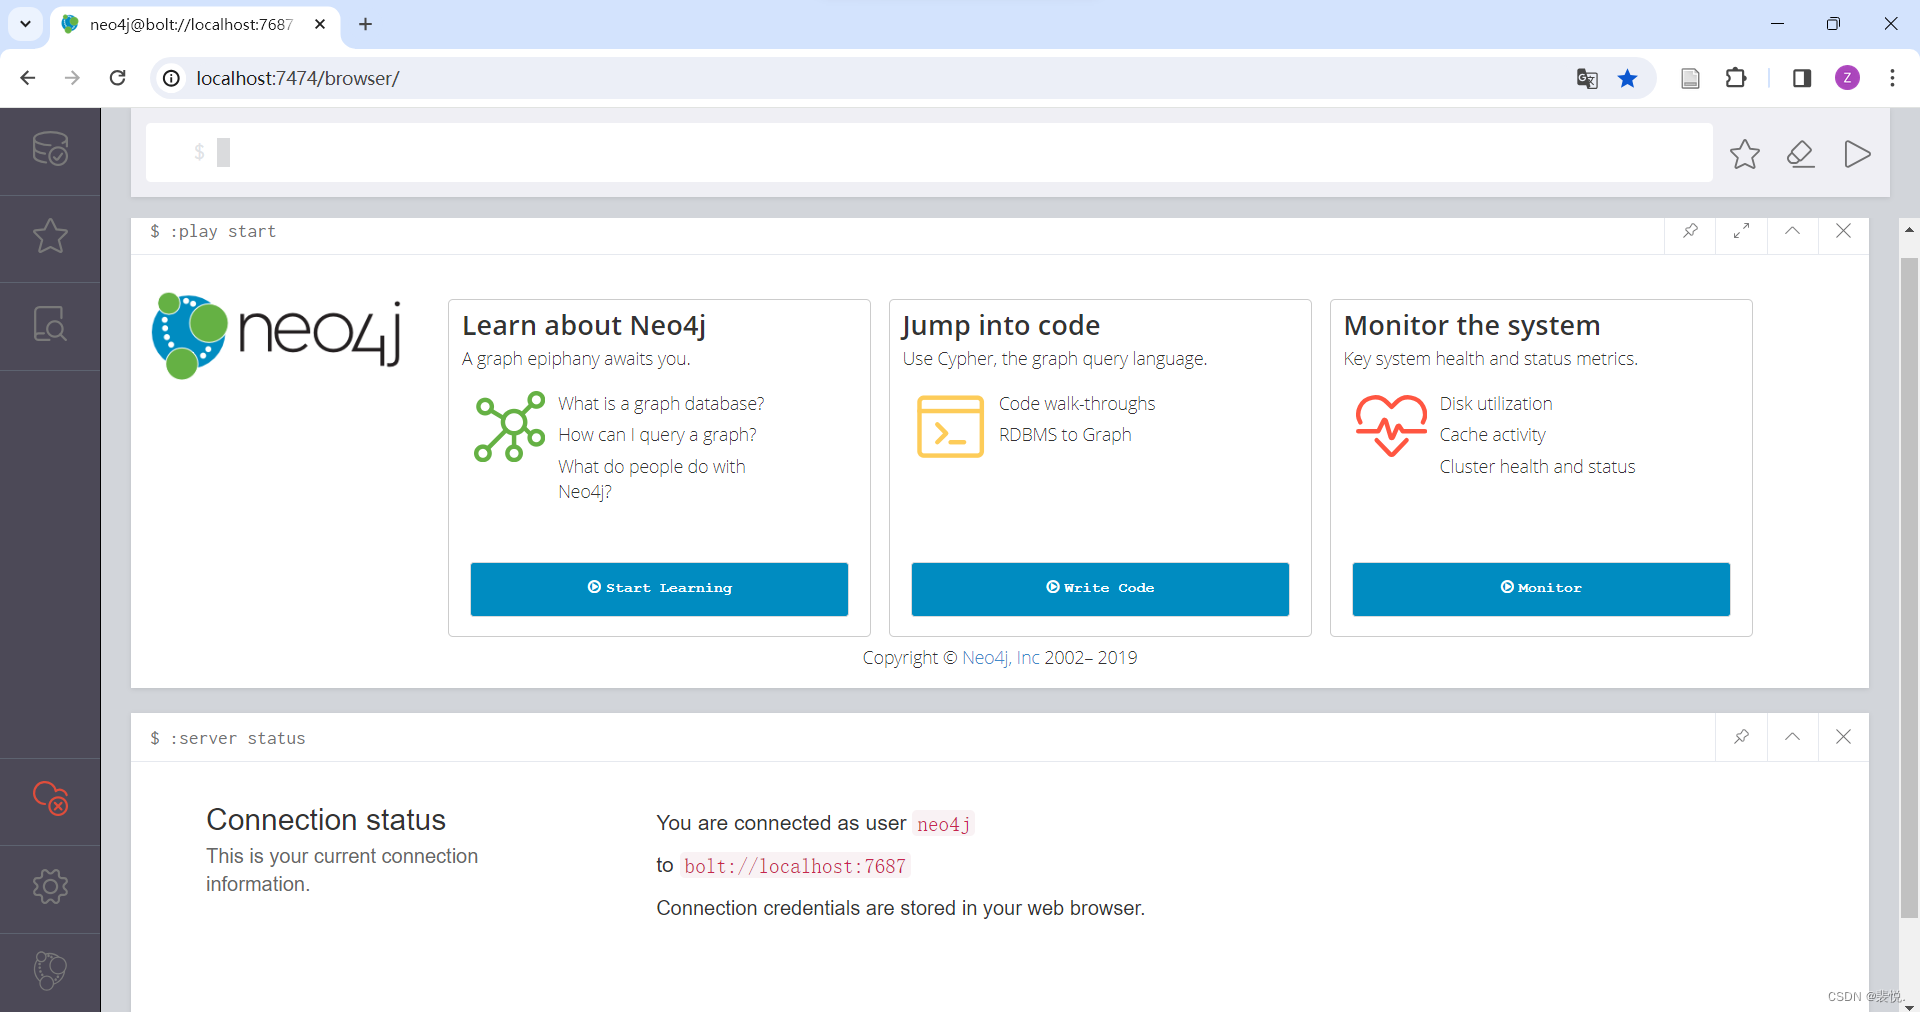Collapse the :server status frame
The image size is (1920, 1012).
click(x=1793, y=737)
